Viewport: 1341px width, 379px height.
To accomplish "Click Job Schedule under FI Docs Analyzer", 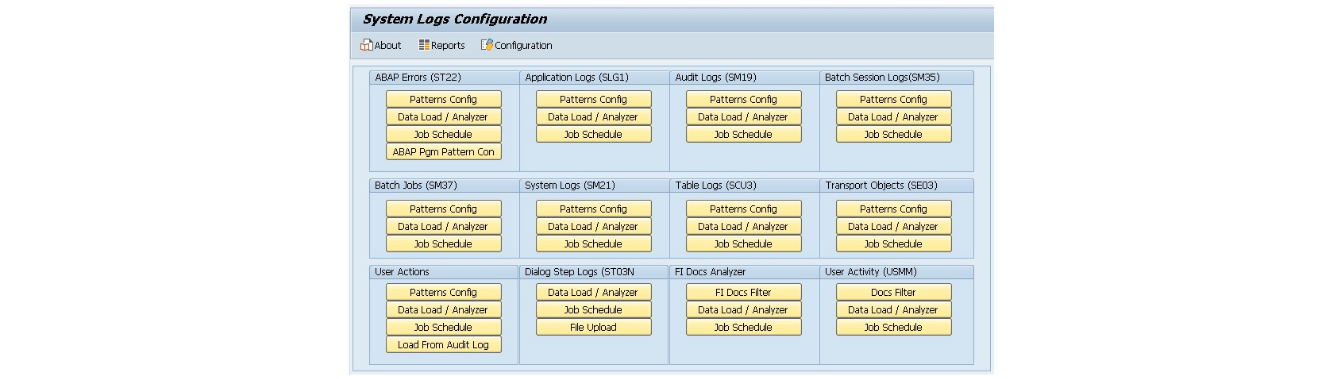I will pyautogui.click(x=744, y=327).
